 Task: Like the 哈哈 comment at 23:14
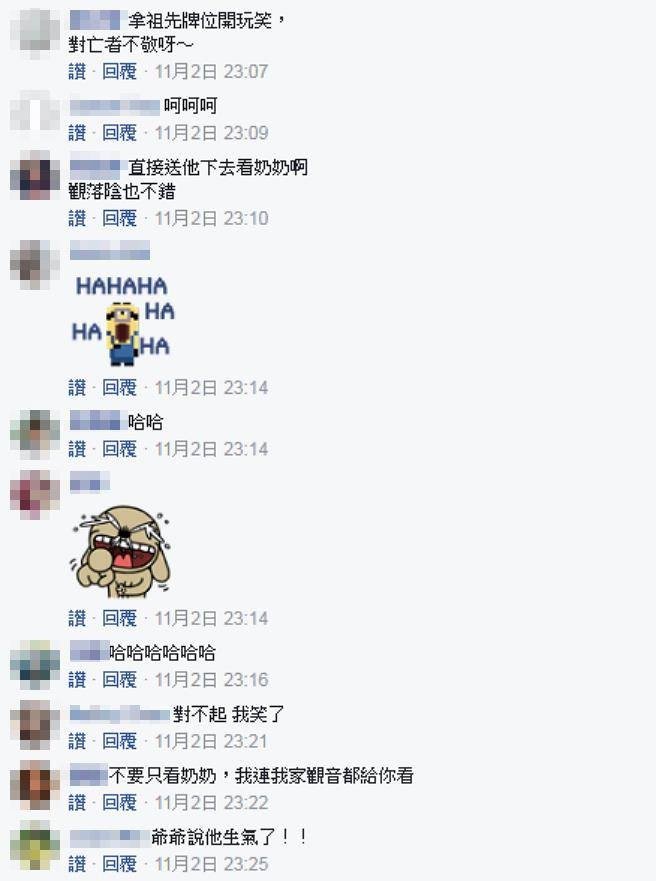77,449
